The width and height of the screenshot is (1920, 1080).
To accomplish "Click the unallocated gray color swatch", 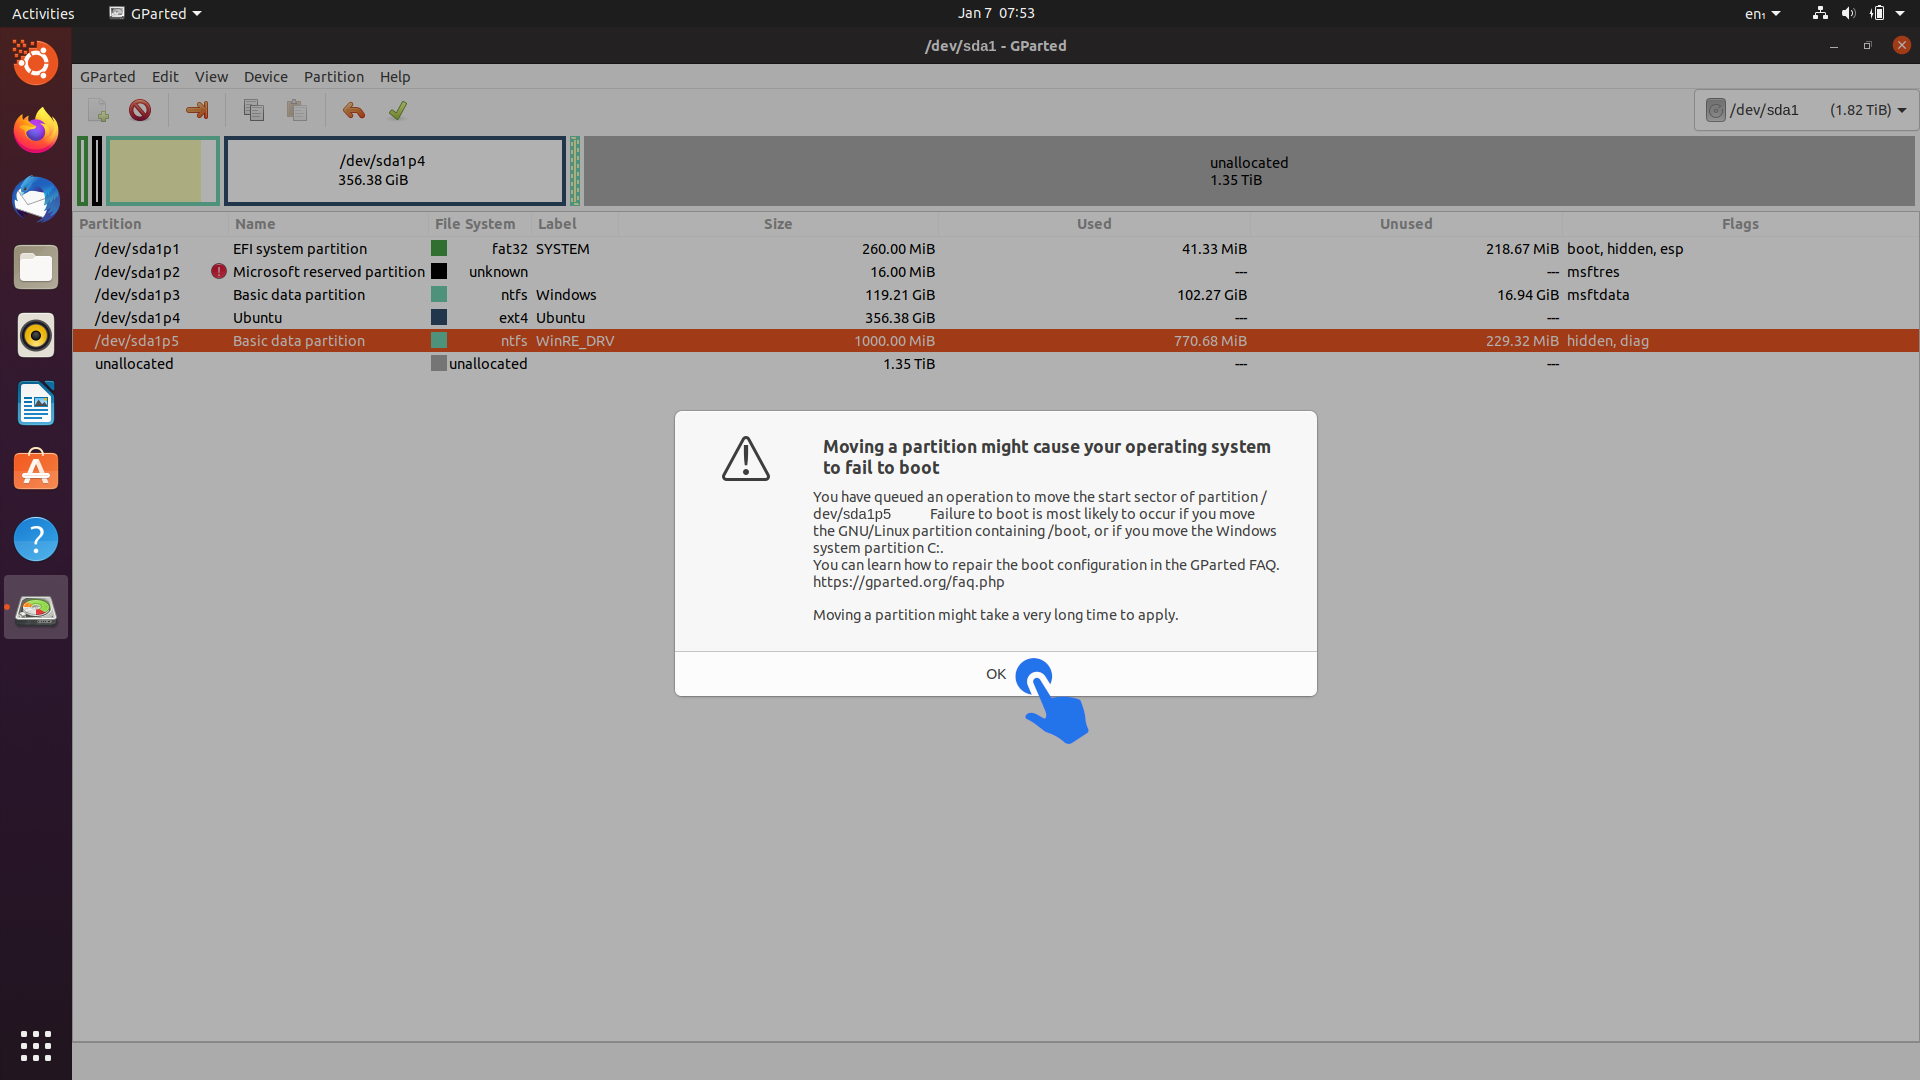I will pos(439,363).
